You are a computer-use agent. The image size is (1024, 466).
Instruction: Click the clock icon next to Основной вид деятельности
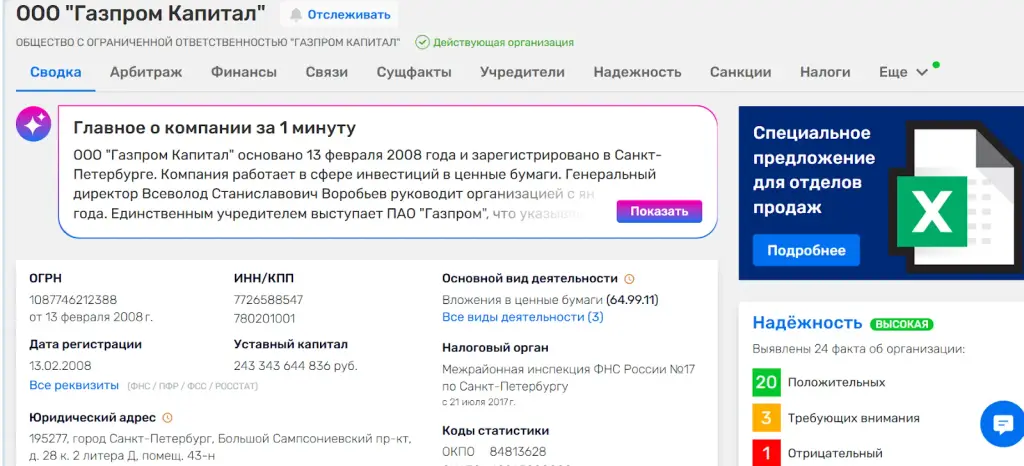click(x=629, y=279)
